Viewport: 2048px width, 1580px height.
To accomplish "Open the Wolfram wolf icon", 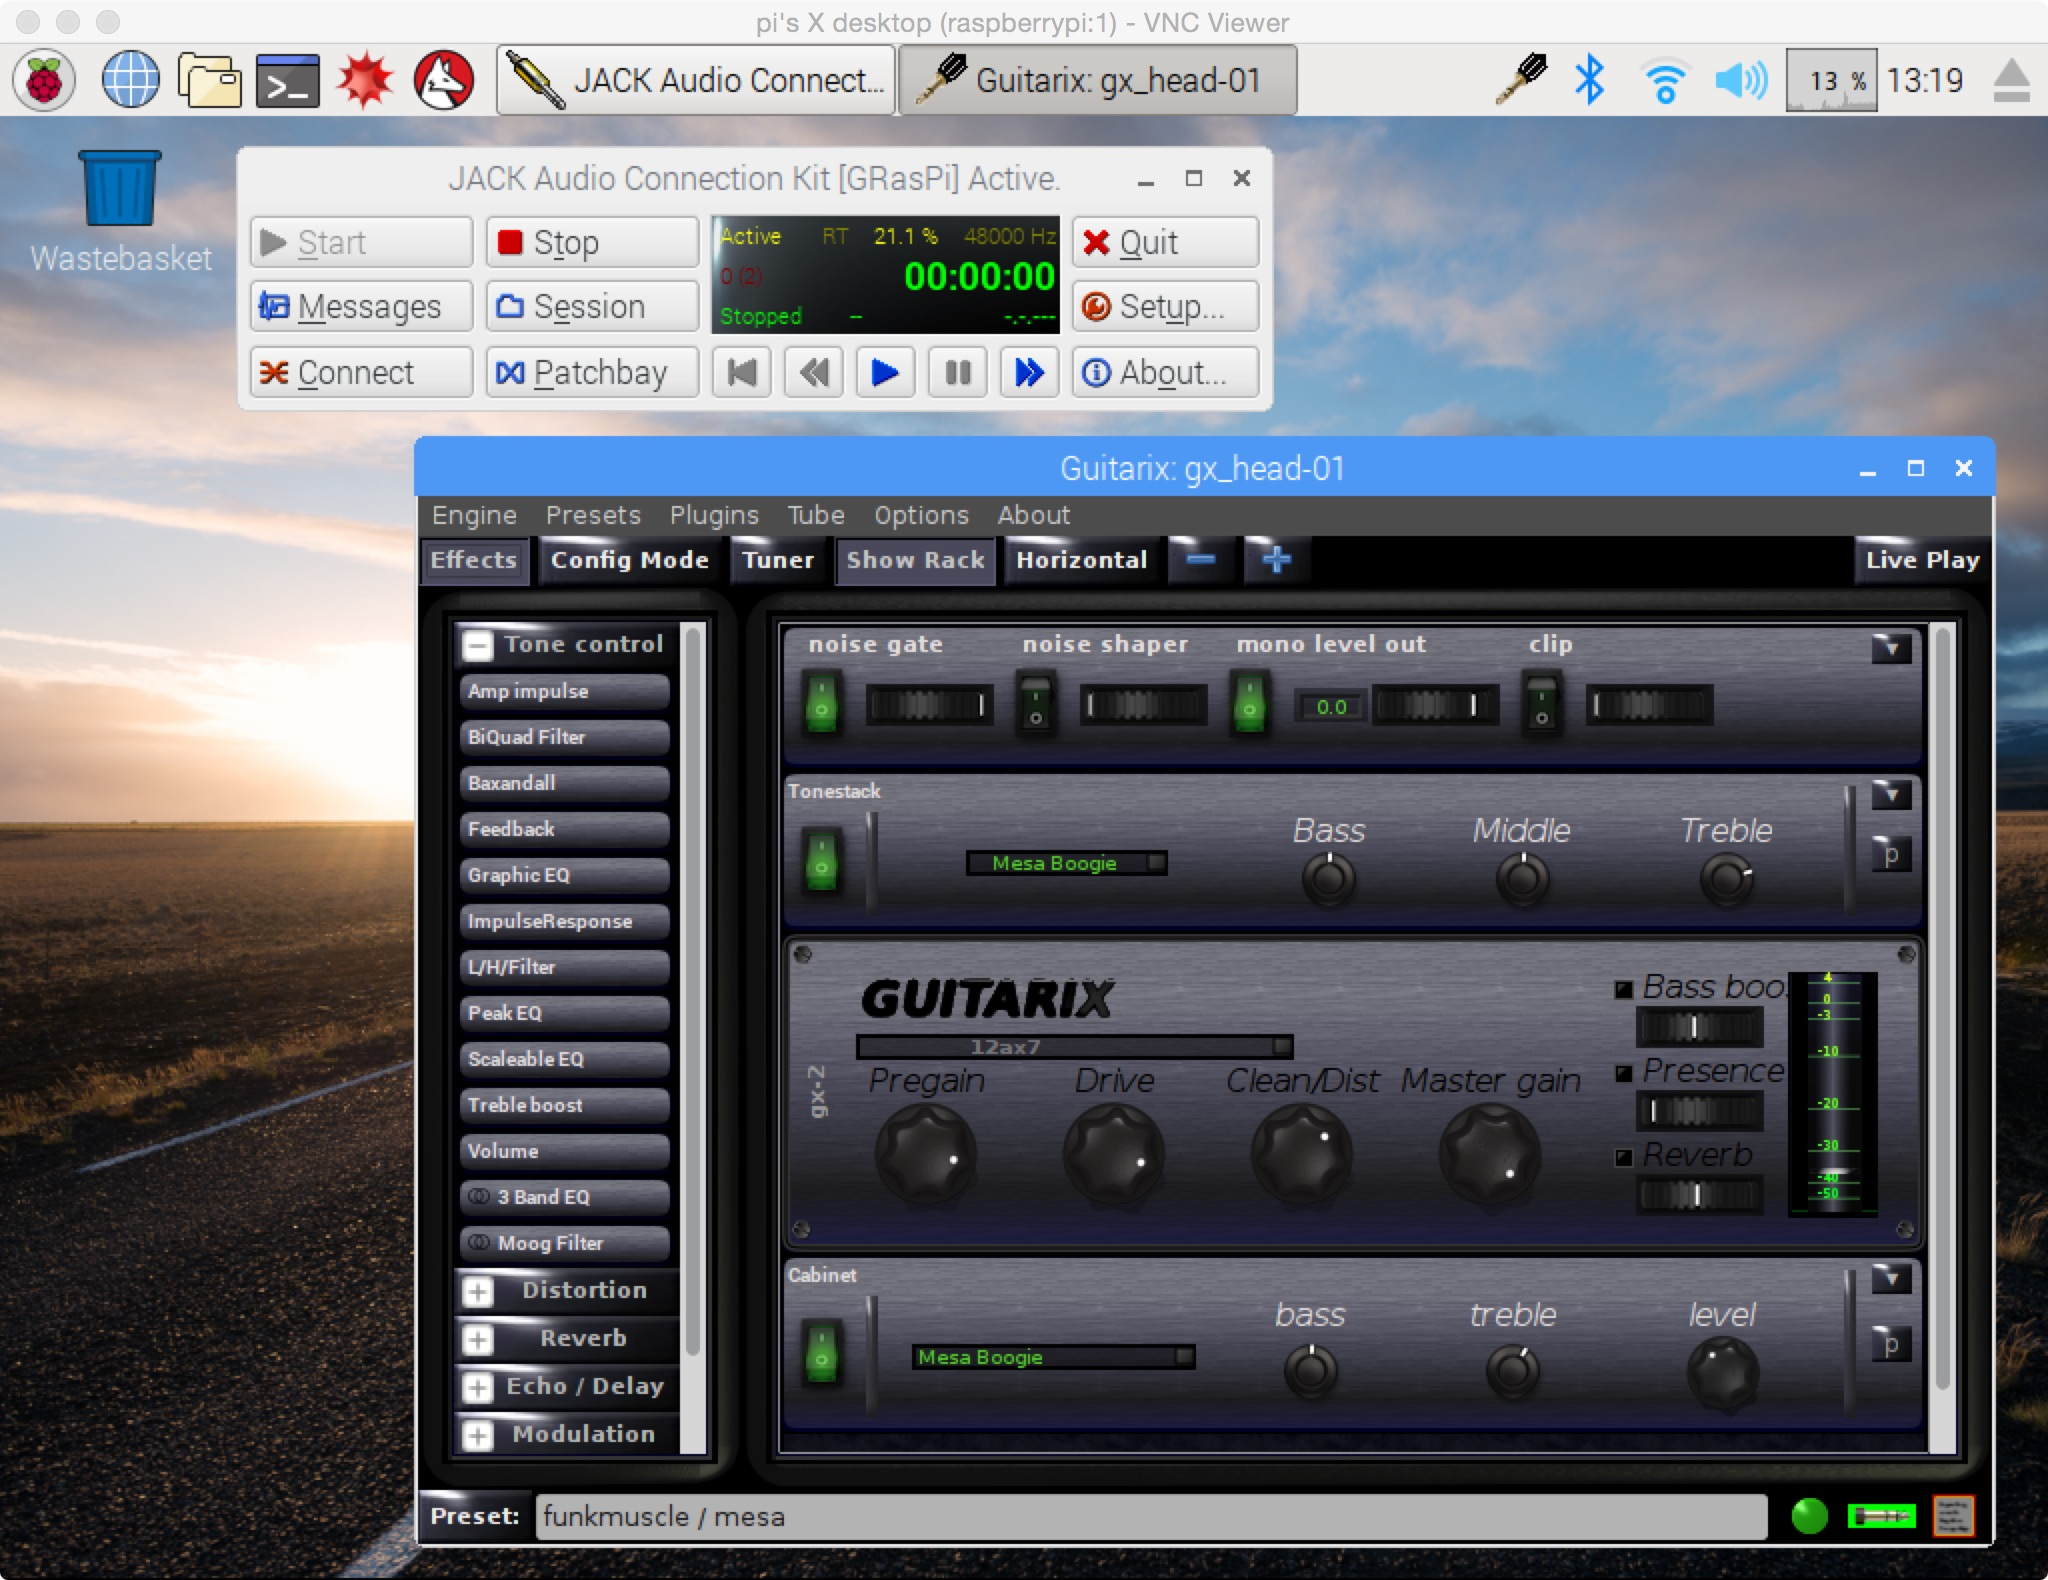I will [x=444, y=80].
